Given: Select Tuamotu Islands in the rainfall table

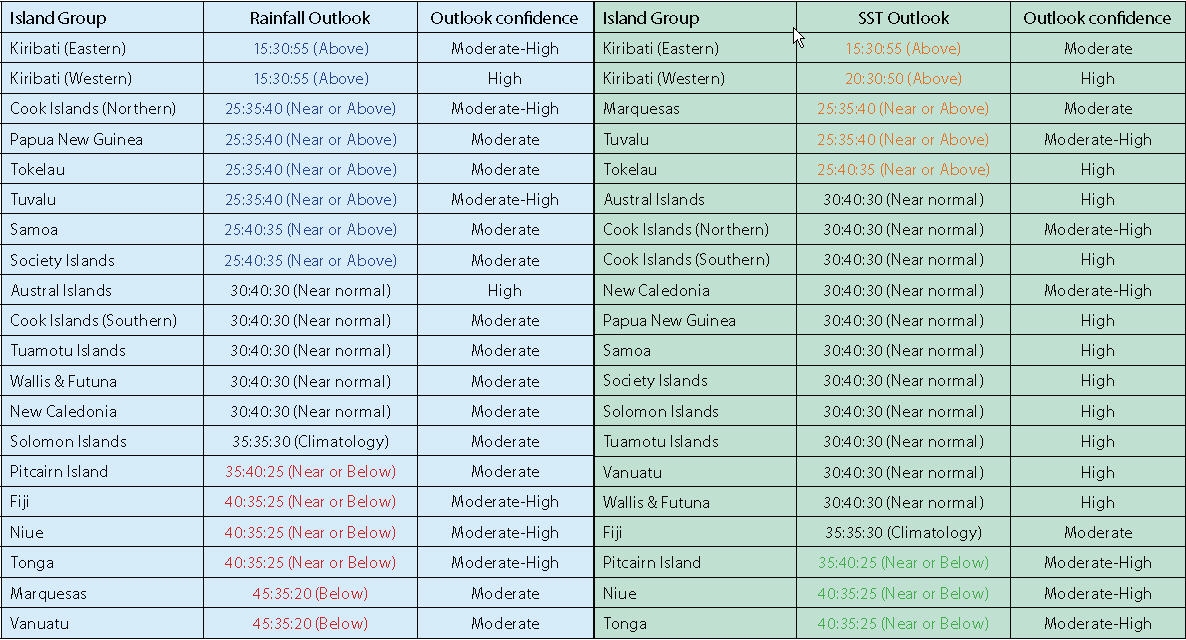Looking at the screenshot, I should (68, 350).
